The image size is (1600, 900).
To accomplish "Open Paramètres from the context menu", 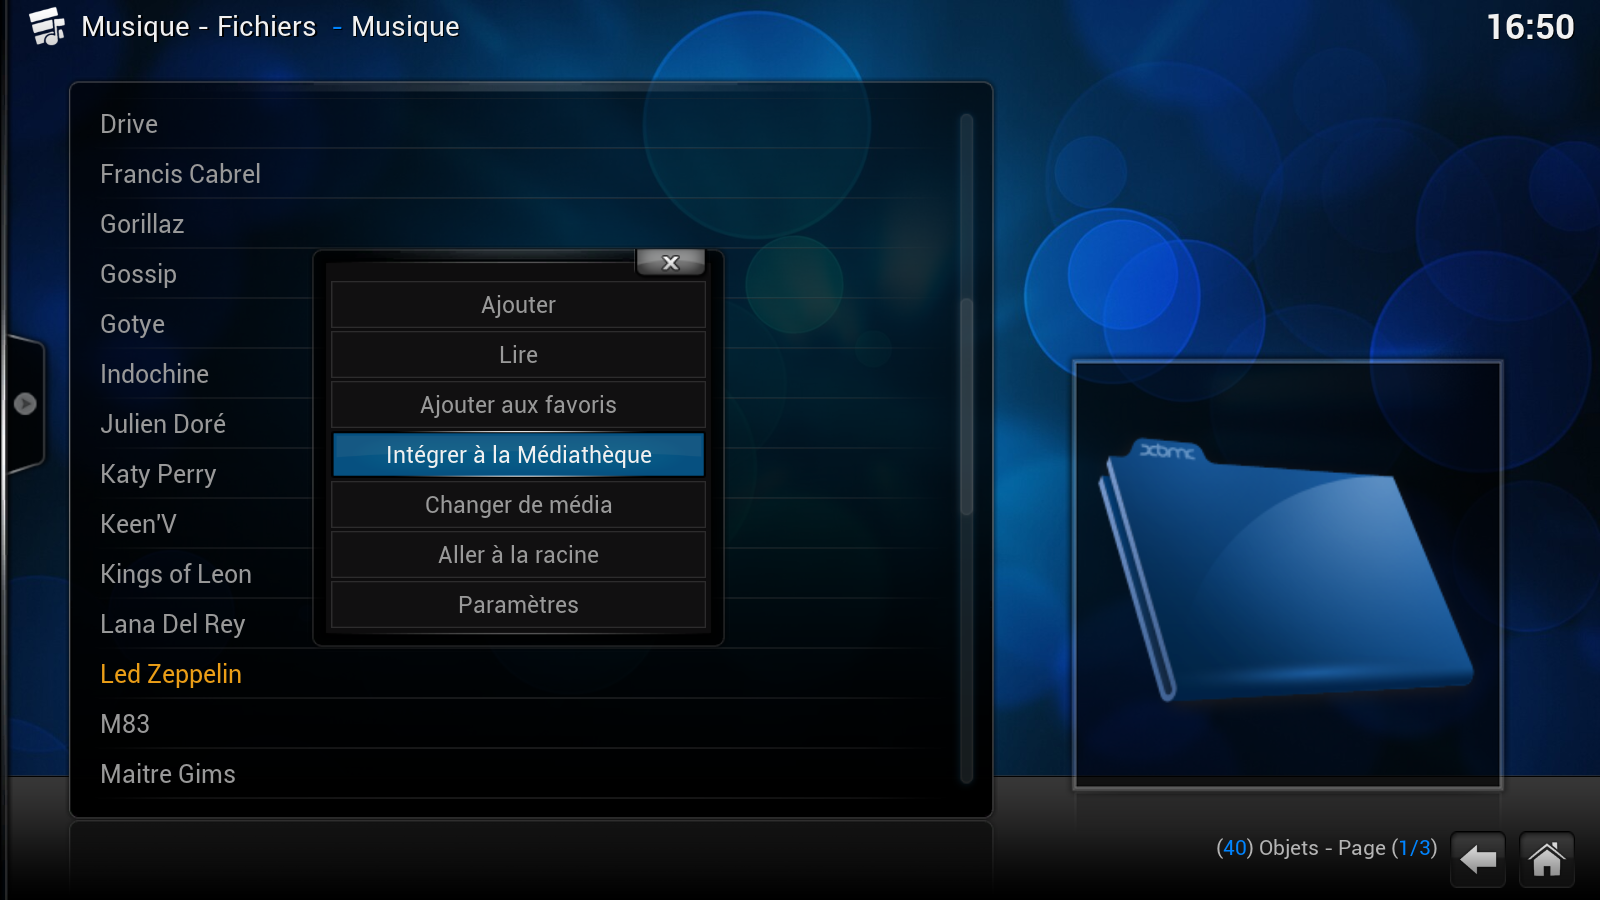I will (x=518, y=605).
